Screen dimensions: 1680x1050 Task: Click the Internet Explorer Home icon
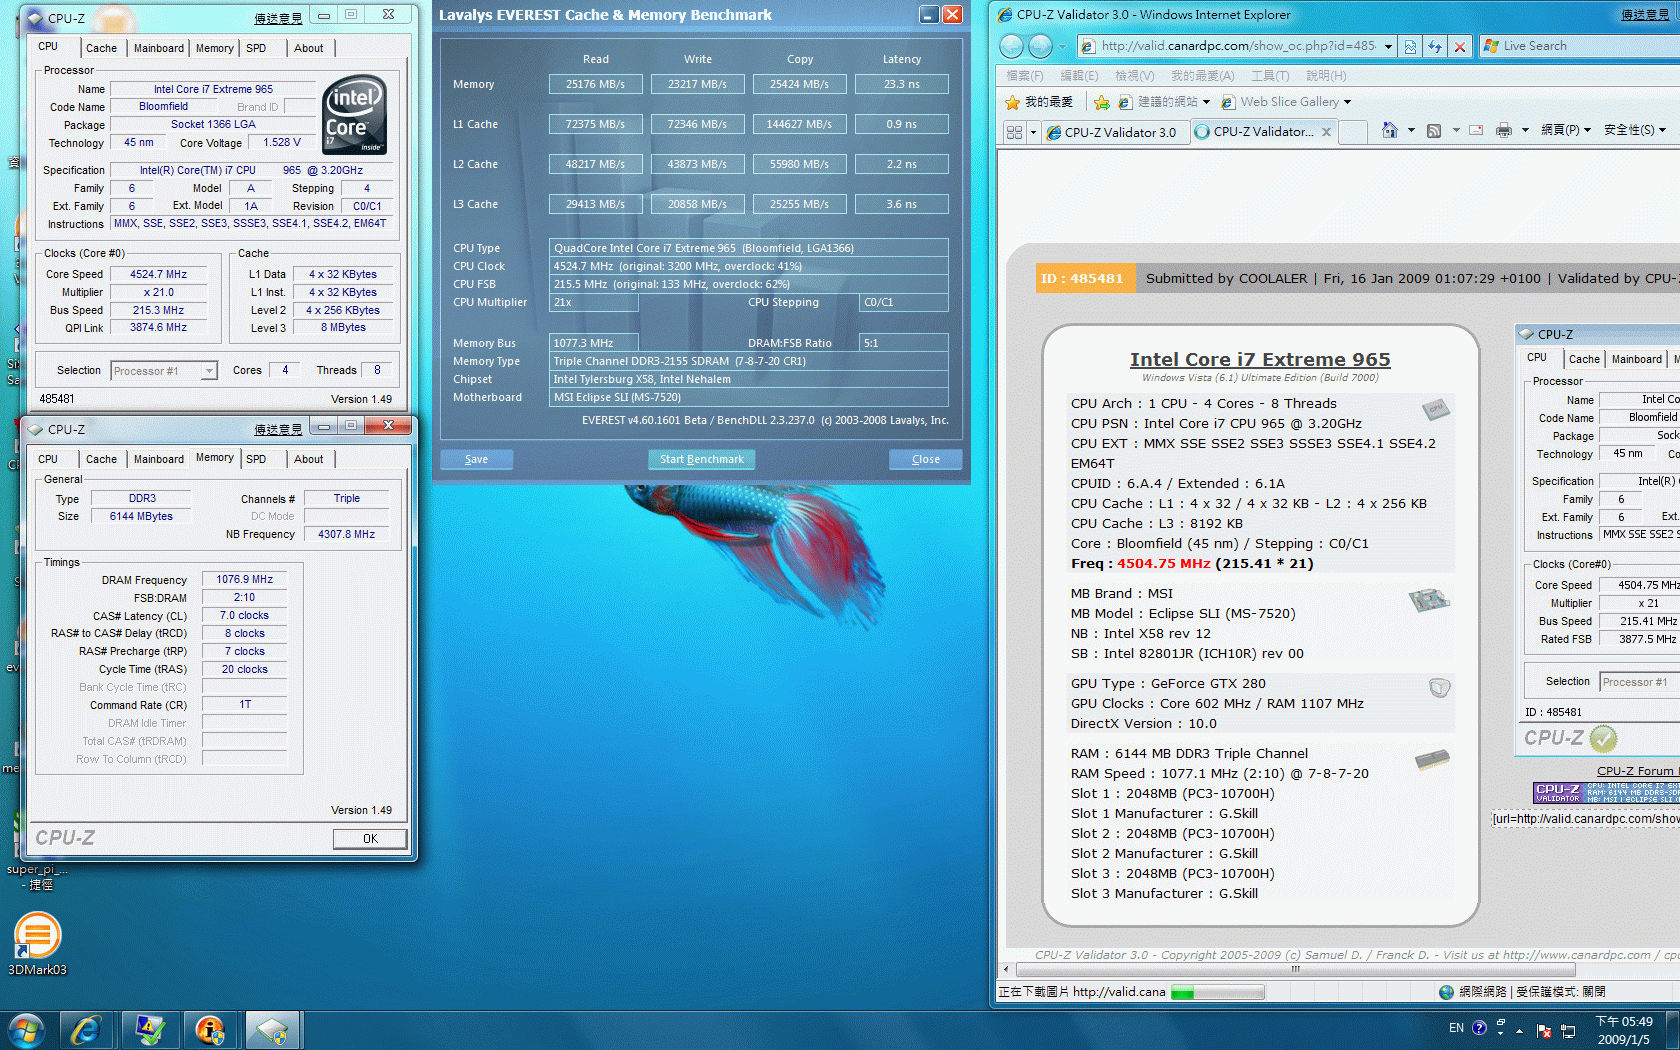pyautogui.click(x=1389, y=131)
